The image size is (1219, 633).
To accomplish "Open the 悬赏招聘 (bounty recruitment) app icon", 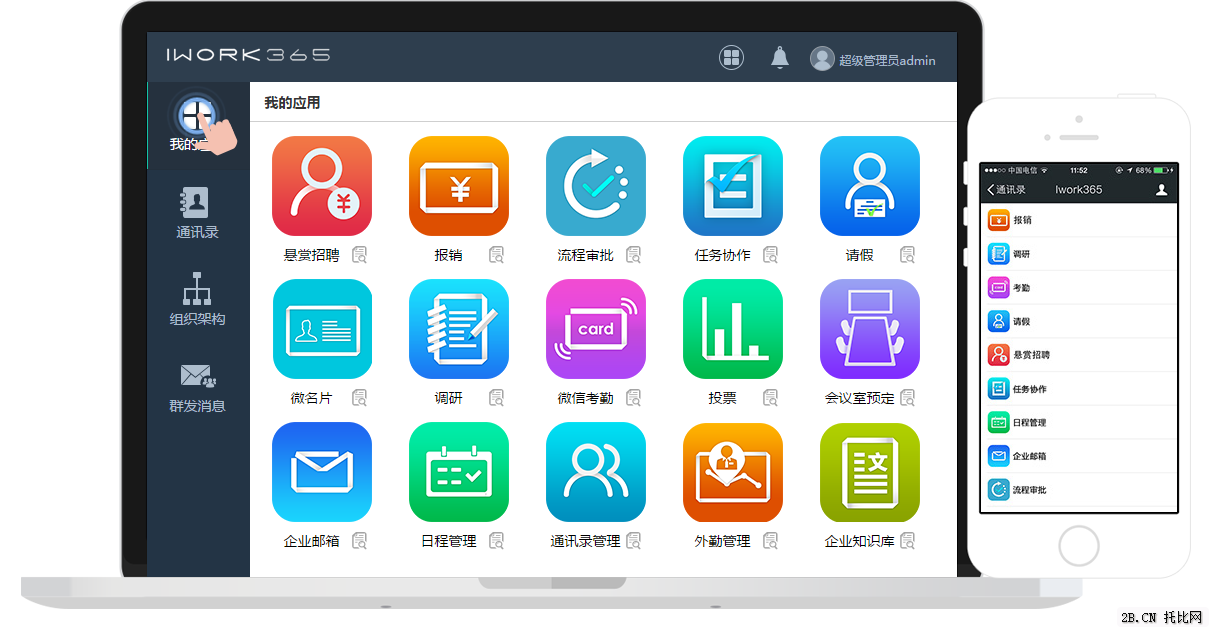I will 322,186.
